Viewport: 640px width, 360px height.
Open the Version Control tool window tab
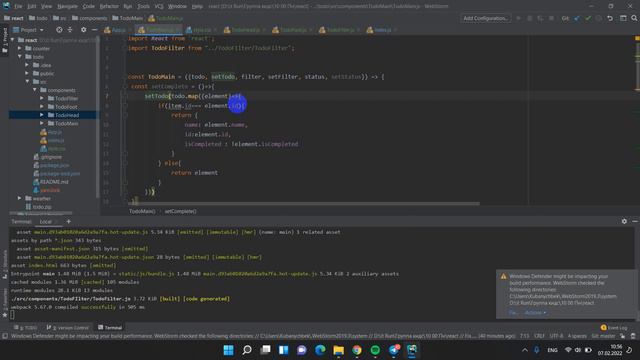click(x=67, y=328)
